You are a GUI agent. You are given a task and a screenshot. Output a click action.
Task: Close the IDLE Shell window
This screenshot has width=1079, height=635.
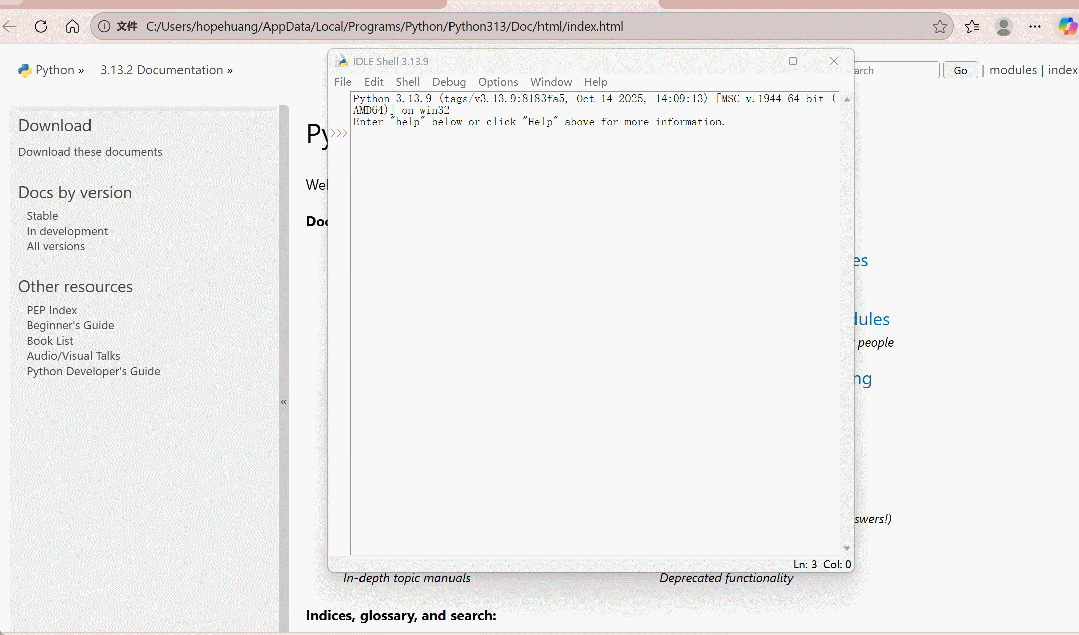coord(834,61)
